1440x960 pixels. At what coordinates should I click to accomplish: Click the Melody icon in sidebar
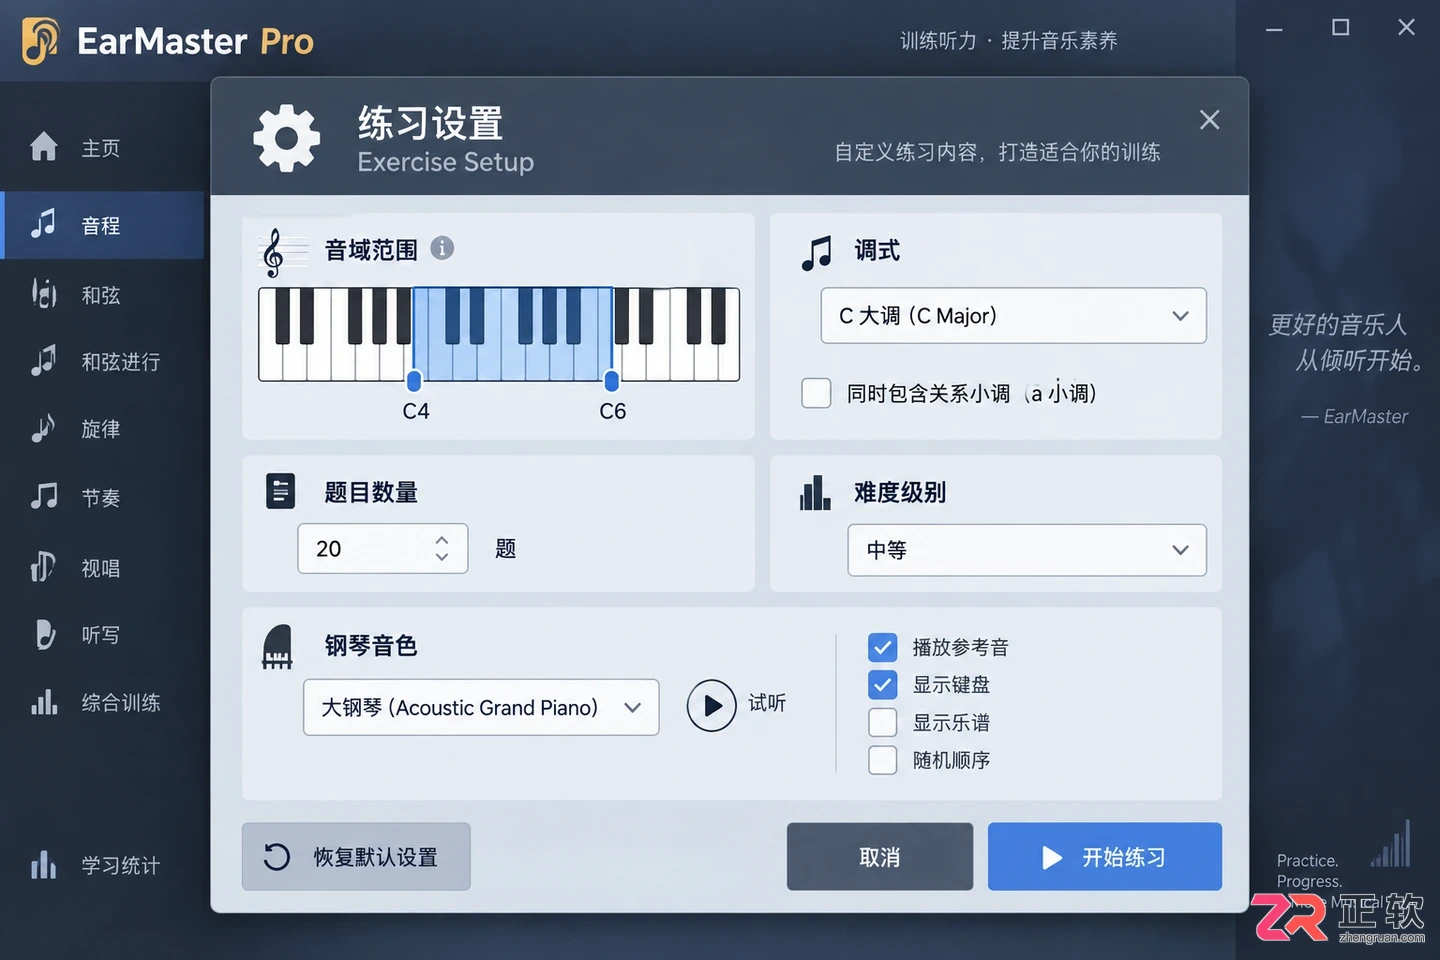[x=43, y=428]
